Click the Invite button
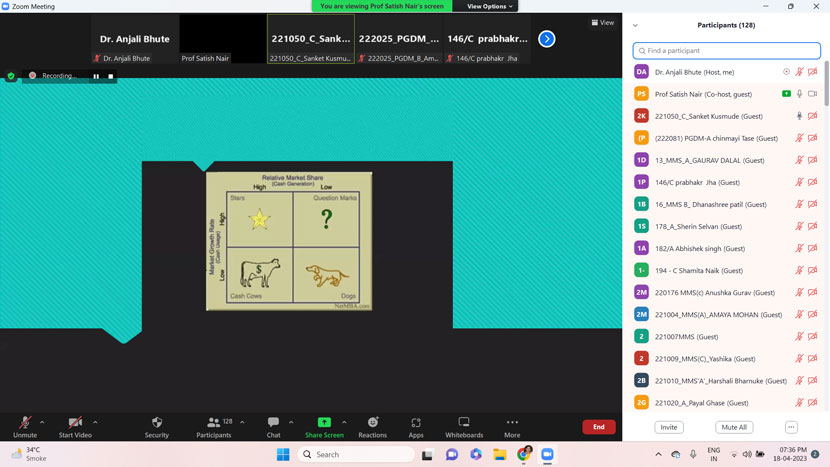830x467 pixels. [669, 427]
